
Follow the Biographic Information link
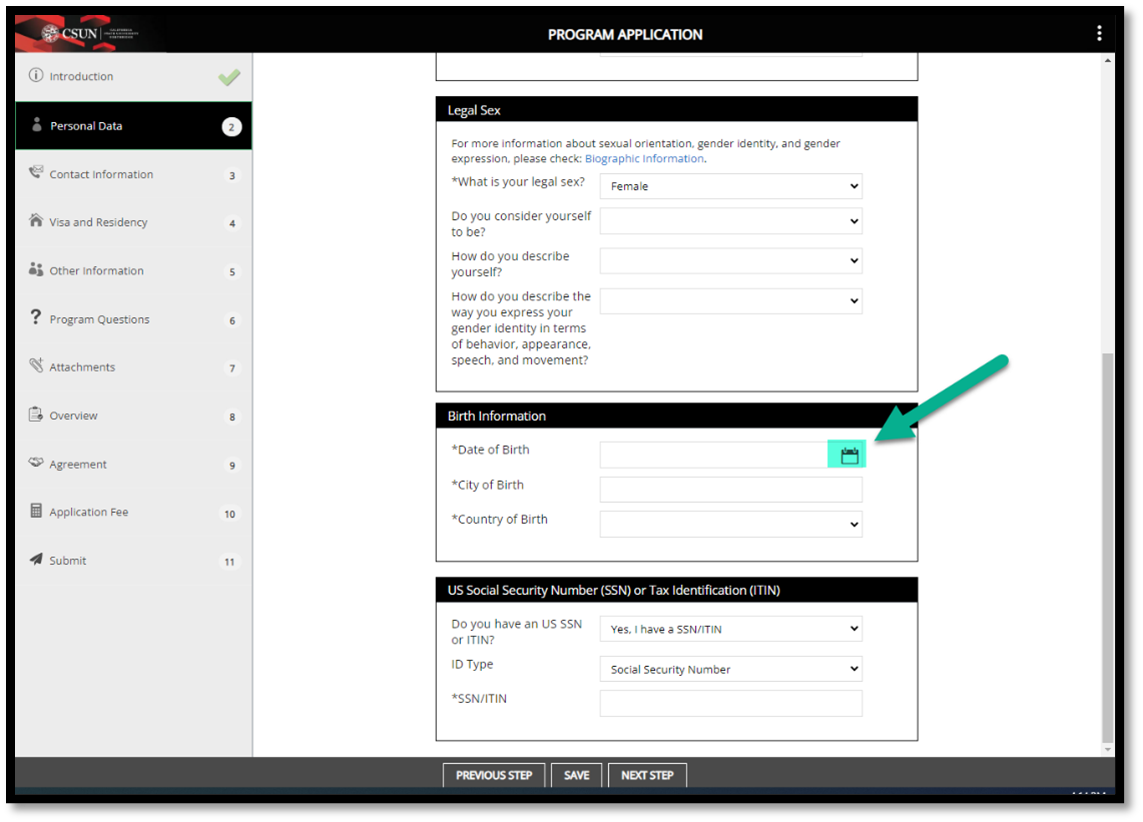[x=644, y=159]
